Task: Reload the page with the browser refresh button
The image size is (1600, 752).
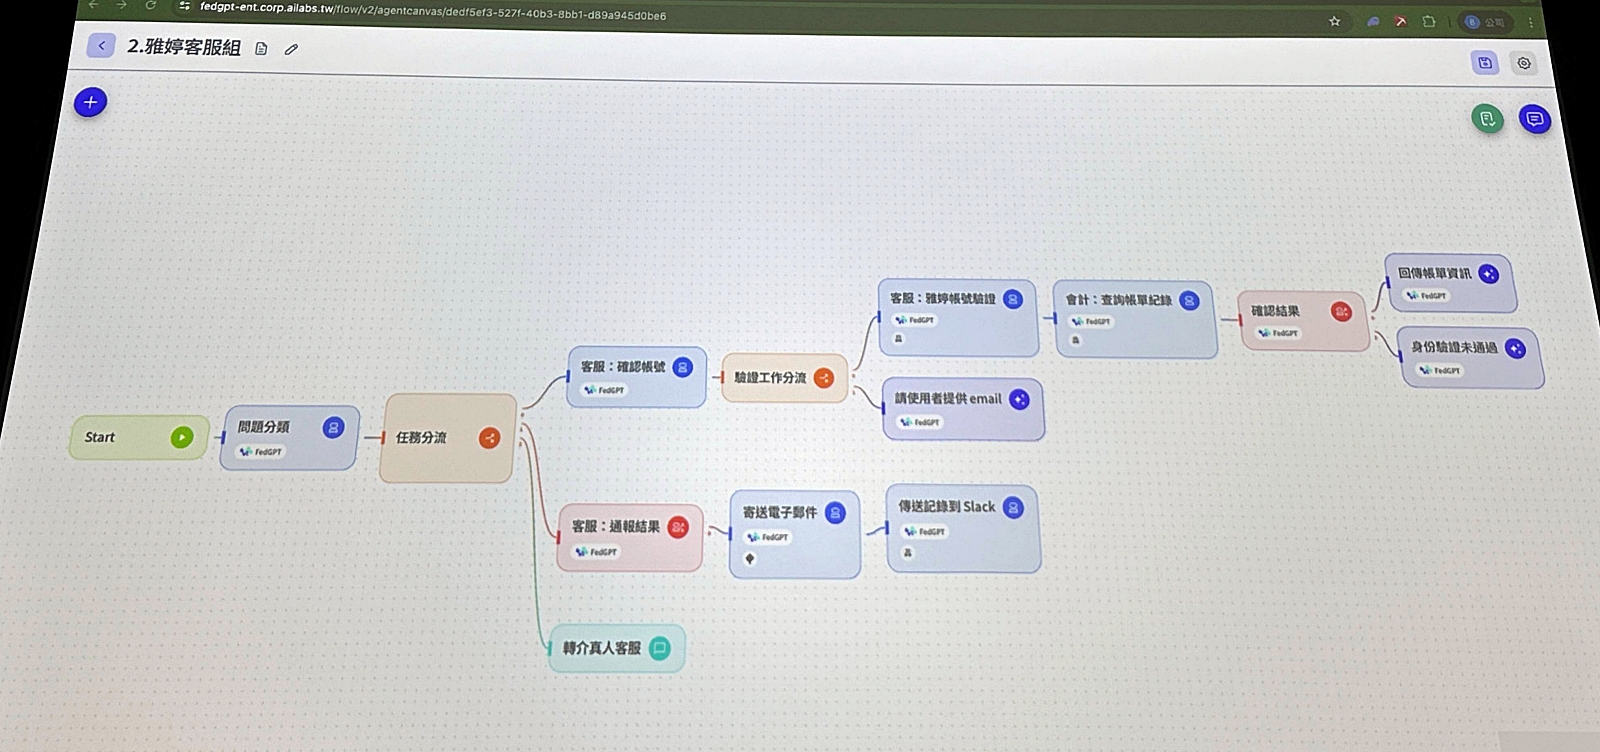Action: (x=151, y=5)
